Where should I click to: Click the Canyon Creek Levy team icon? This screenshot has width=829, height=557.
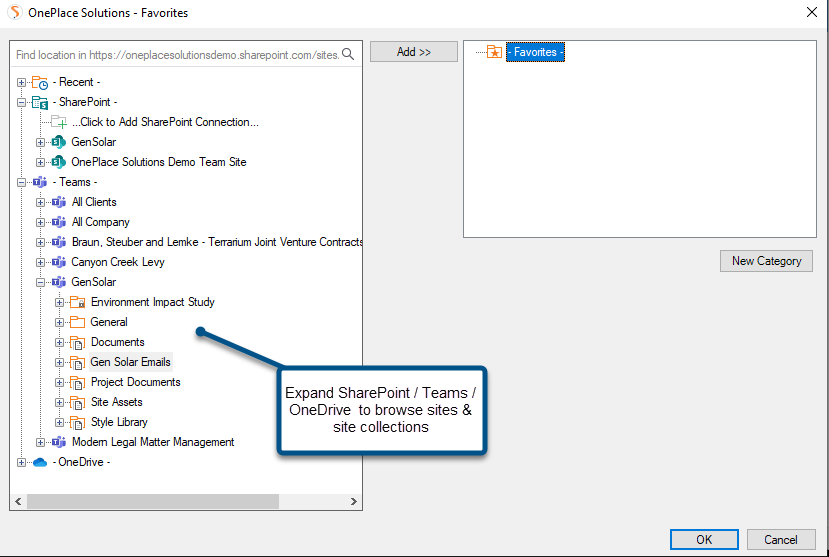pos(59,262)
